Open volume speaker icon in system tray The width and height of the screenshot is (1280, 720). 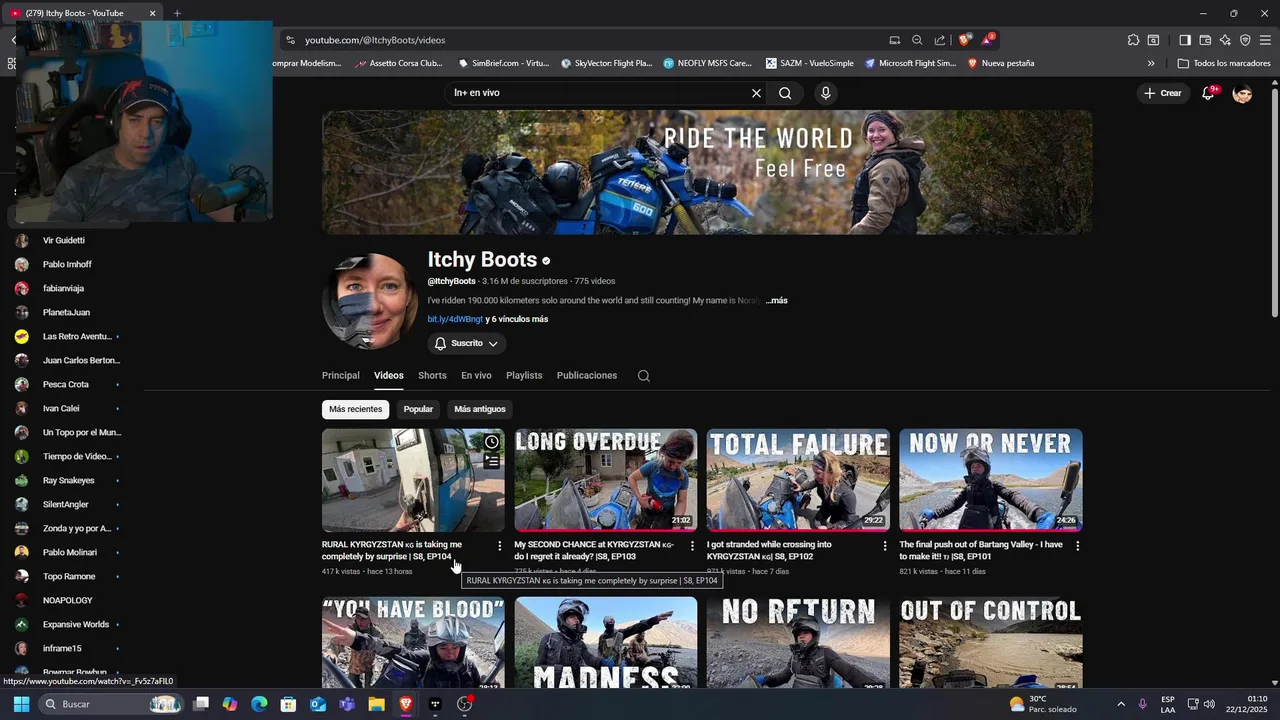click(1209, 704)
